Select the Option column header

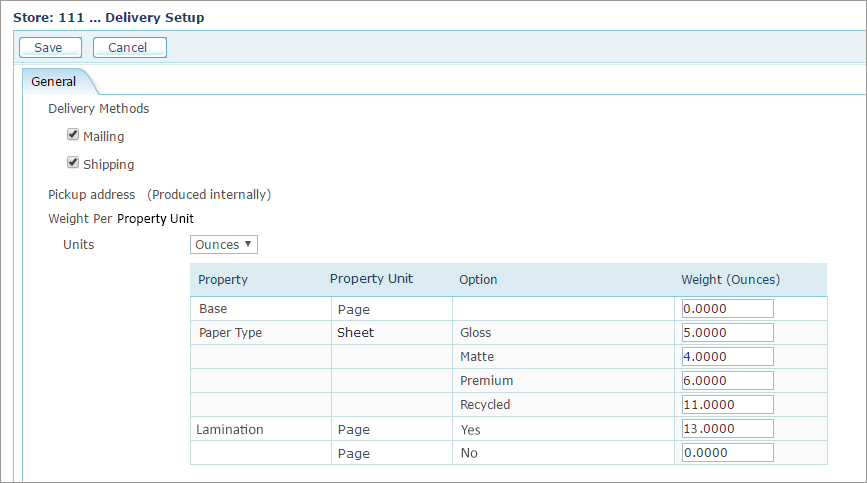point(478,280)
